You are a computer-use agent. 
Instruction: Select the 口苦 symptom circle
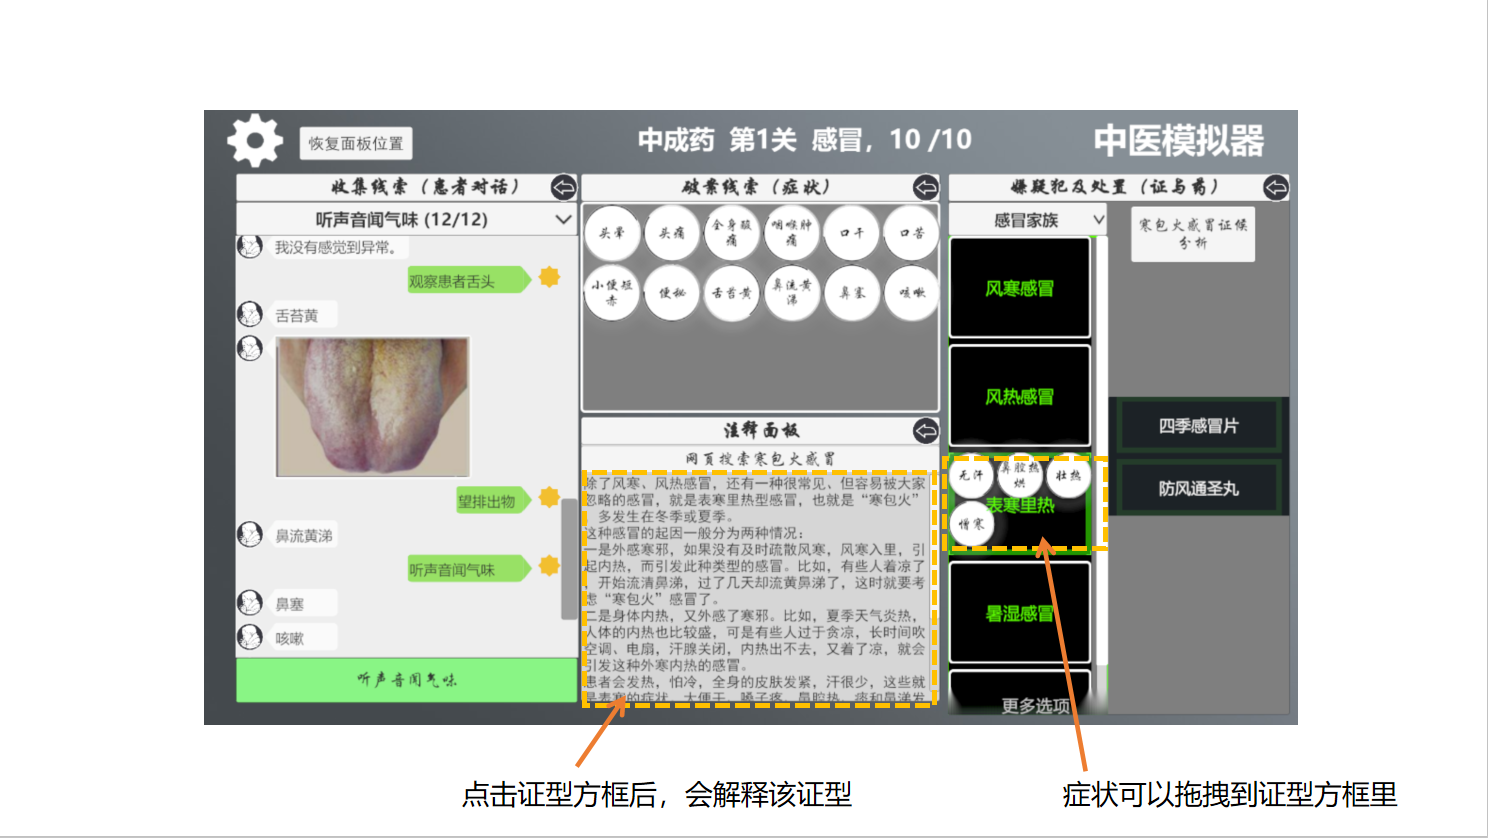pyautogui.click(x=911, y=232)
